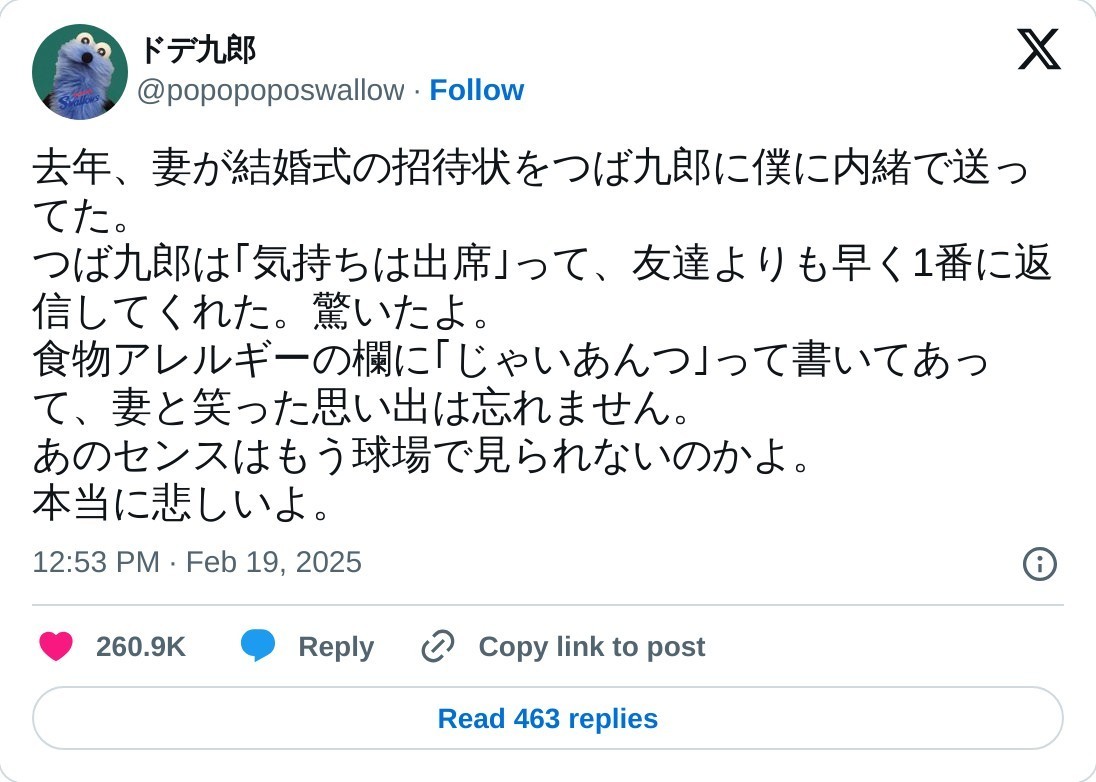This screenshot has height=782, width=1096.
Task: Select Copy link to post text
Action: [x=591, y=647]
